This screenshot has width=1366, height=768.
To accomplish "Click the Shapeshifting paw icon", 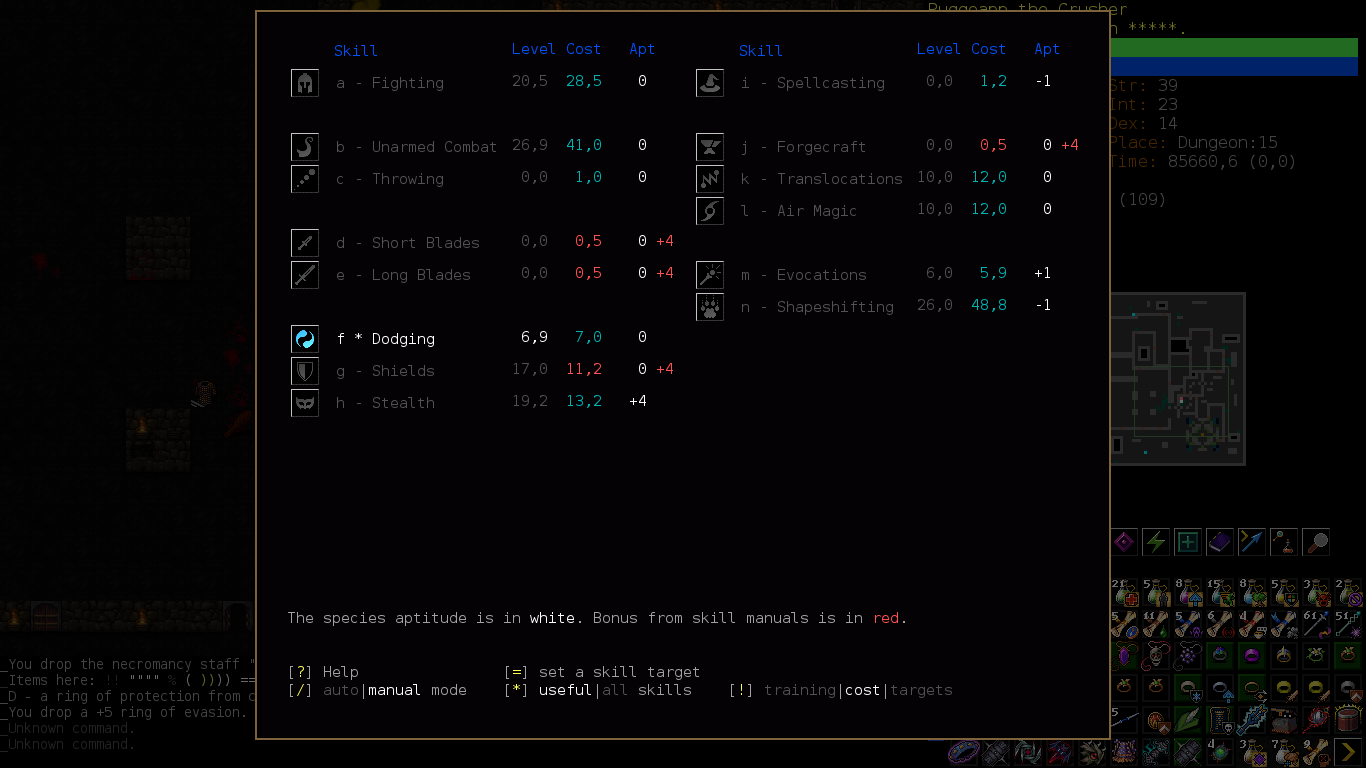I will click(710, 307).
